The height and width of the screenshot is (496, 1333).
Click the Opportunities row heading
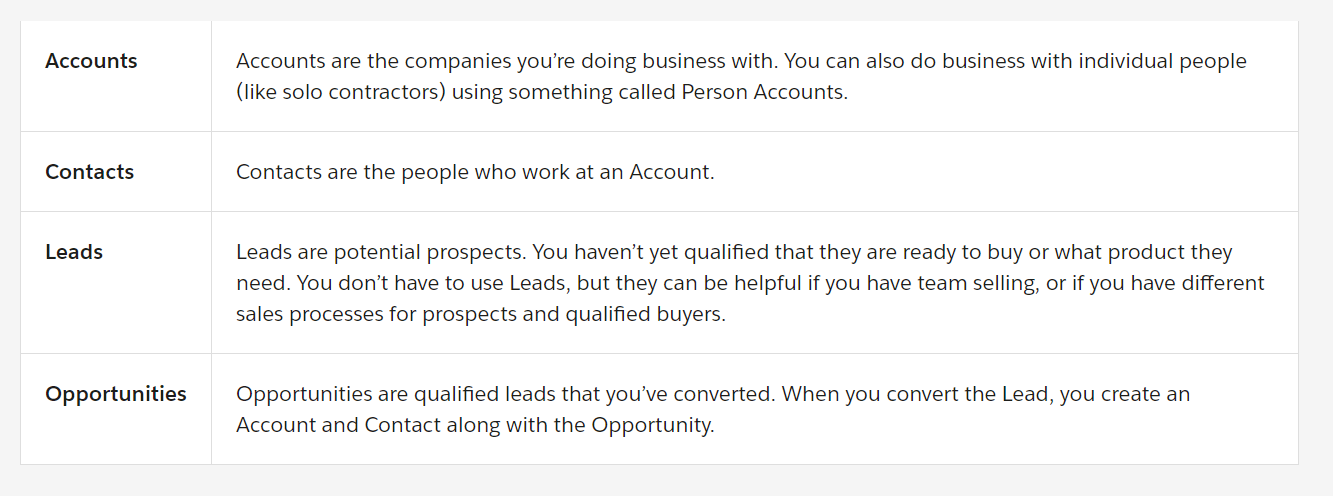tap(116, 394)
